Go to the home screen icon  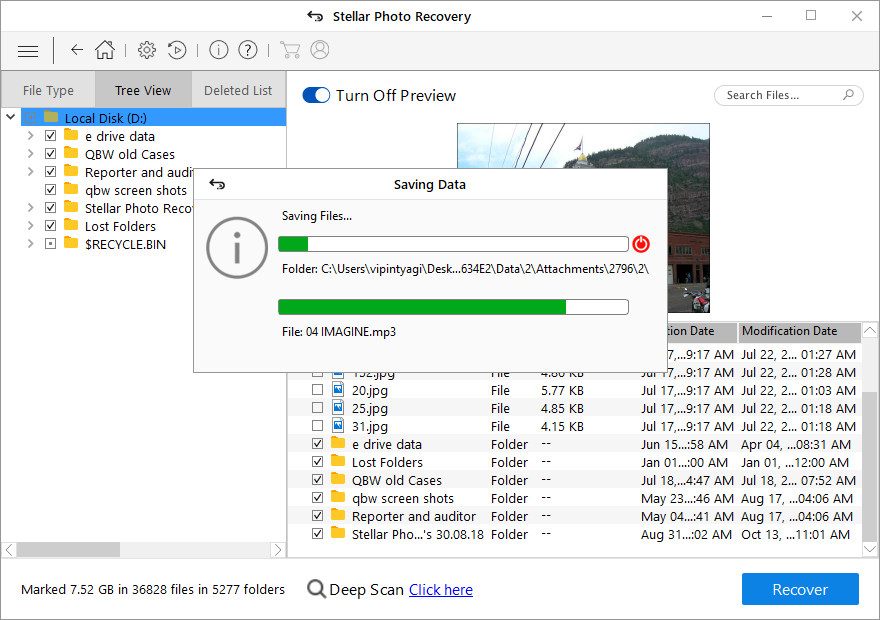(x=105, y=50)
